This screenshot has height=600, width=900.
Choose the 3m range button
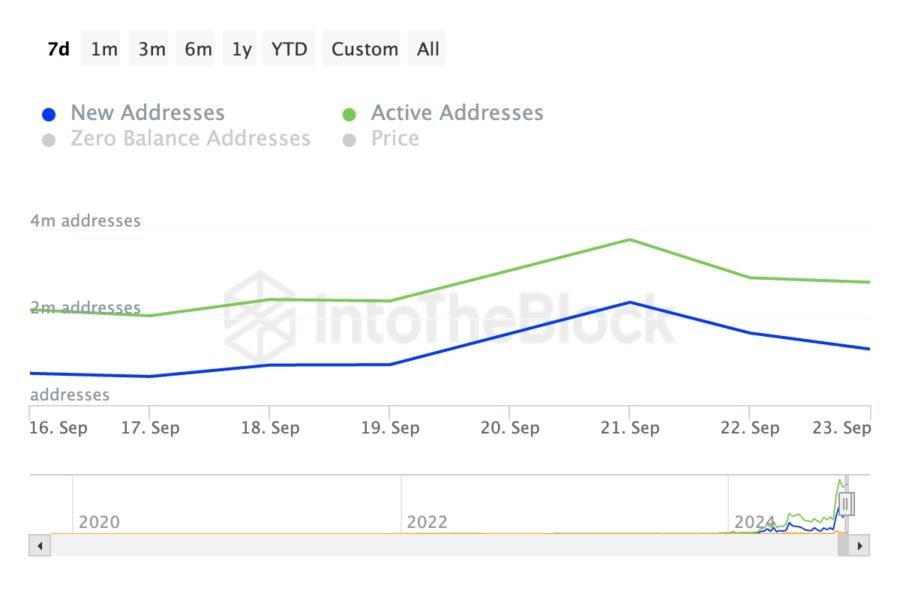click(152, 49)
